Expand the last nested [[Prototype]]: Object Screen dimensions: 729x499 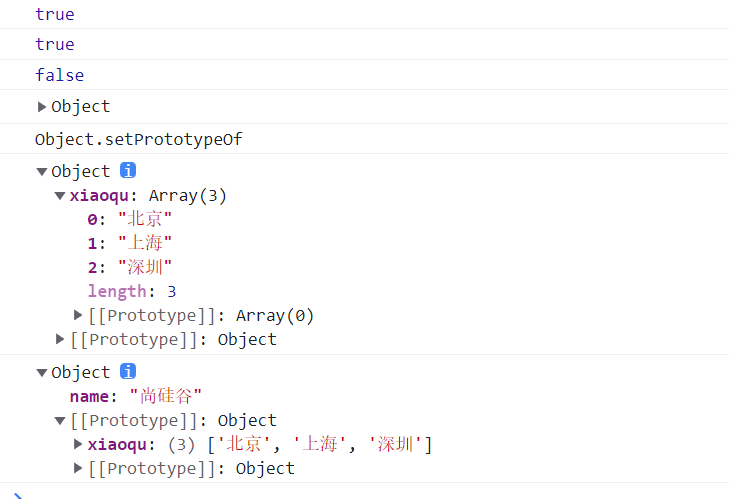78,468
